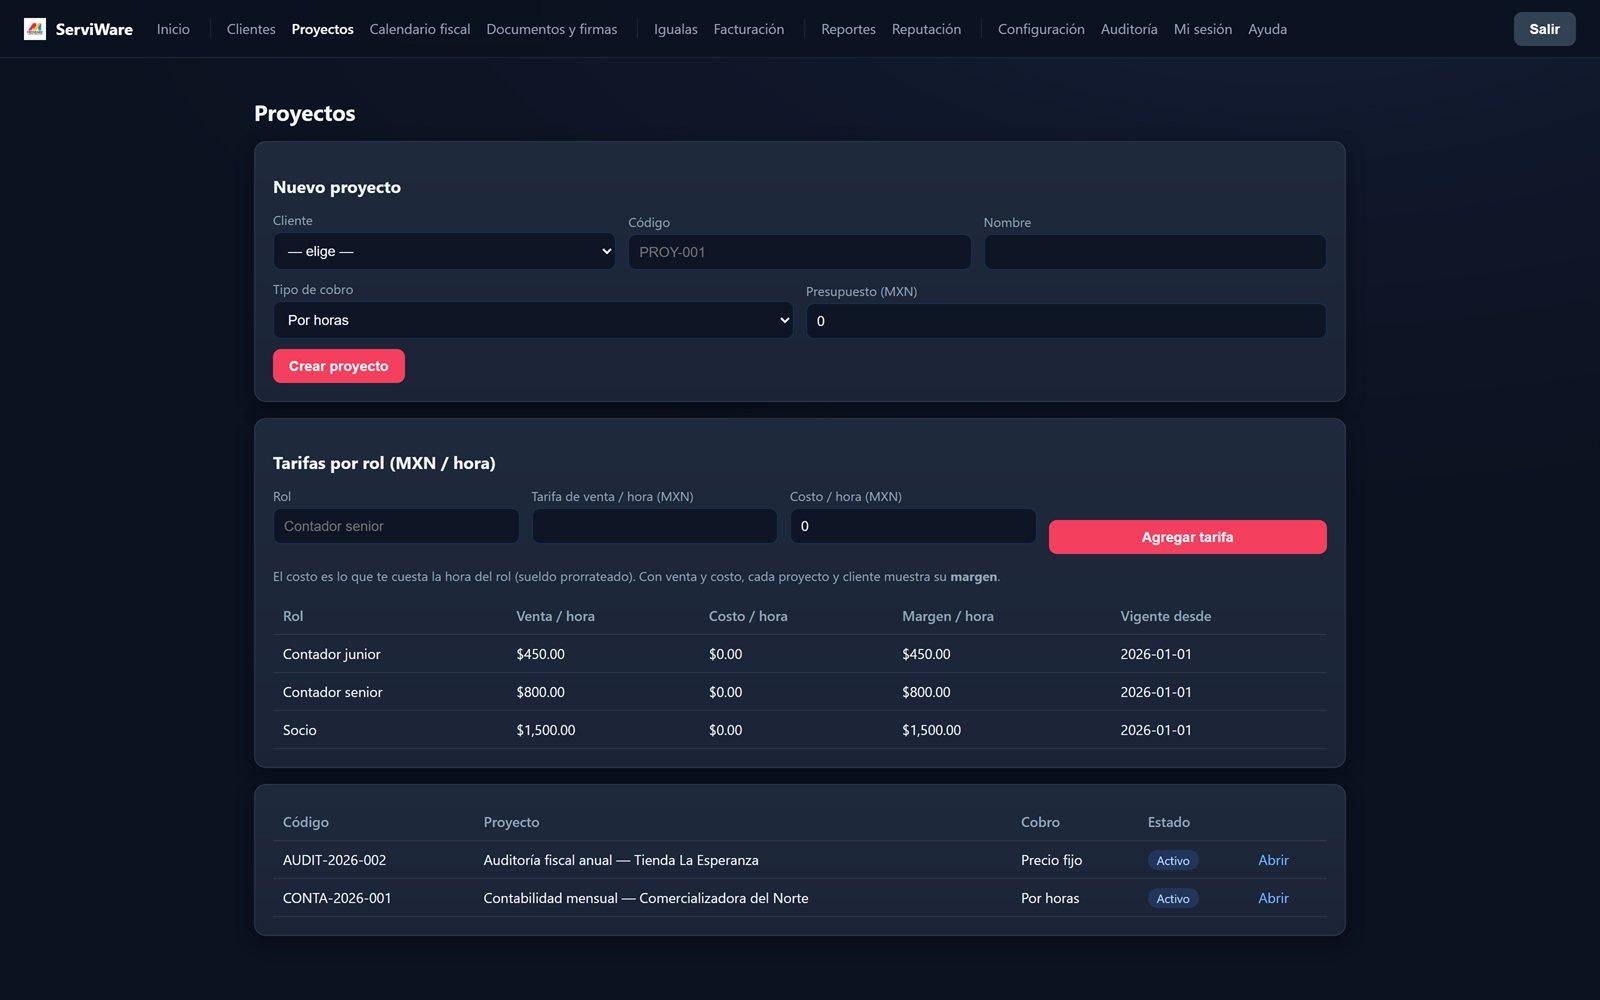
Task: Open Documentos y firmas section
Action: pos(552,29)
